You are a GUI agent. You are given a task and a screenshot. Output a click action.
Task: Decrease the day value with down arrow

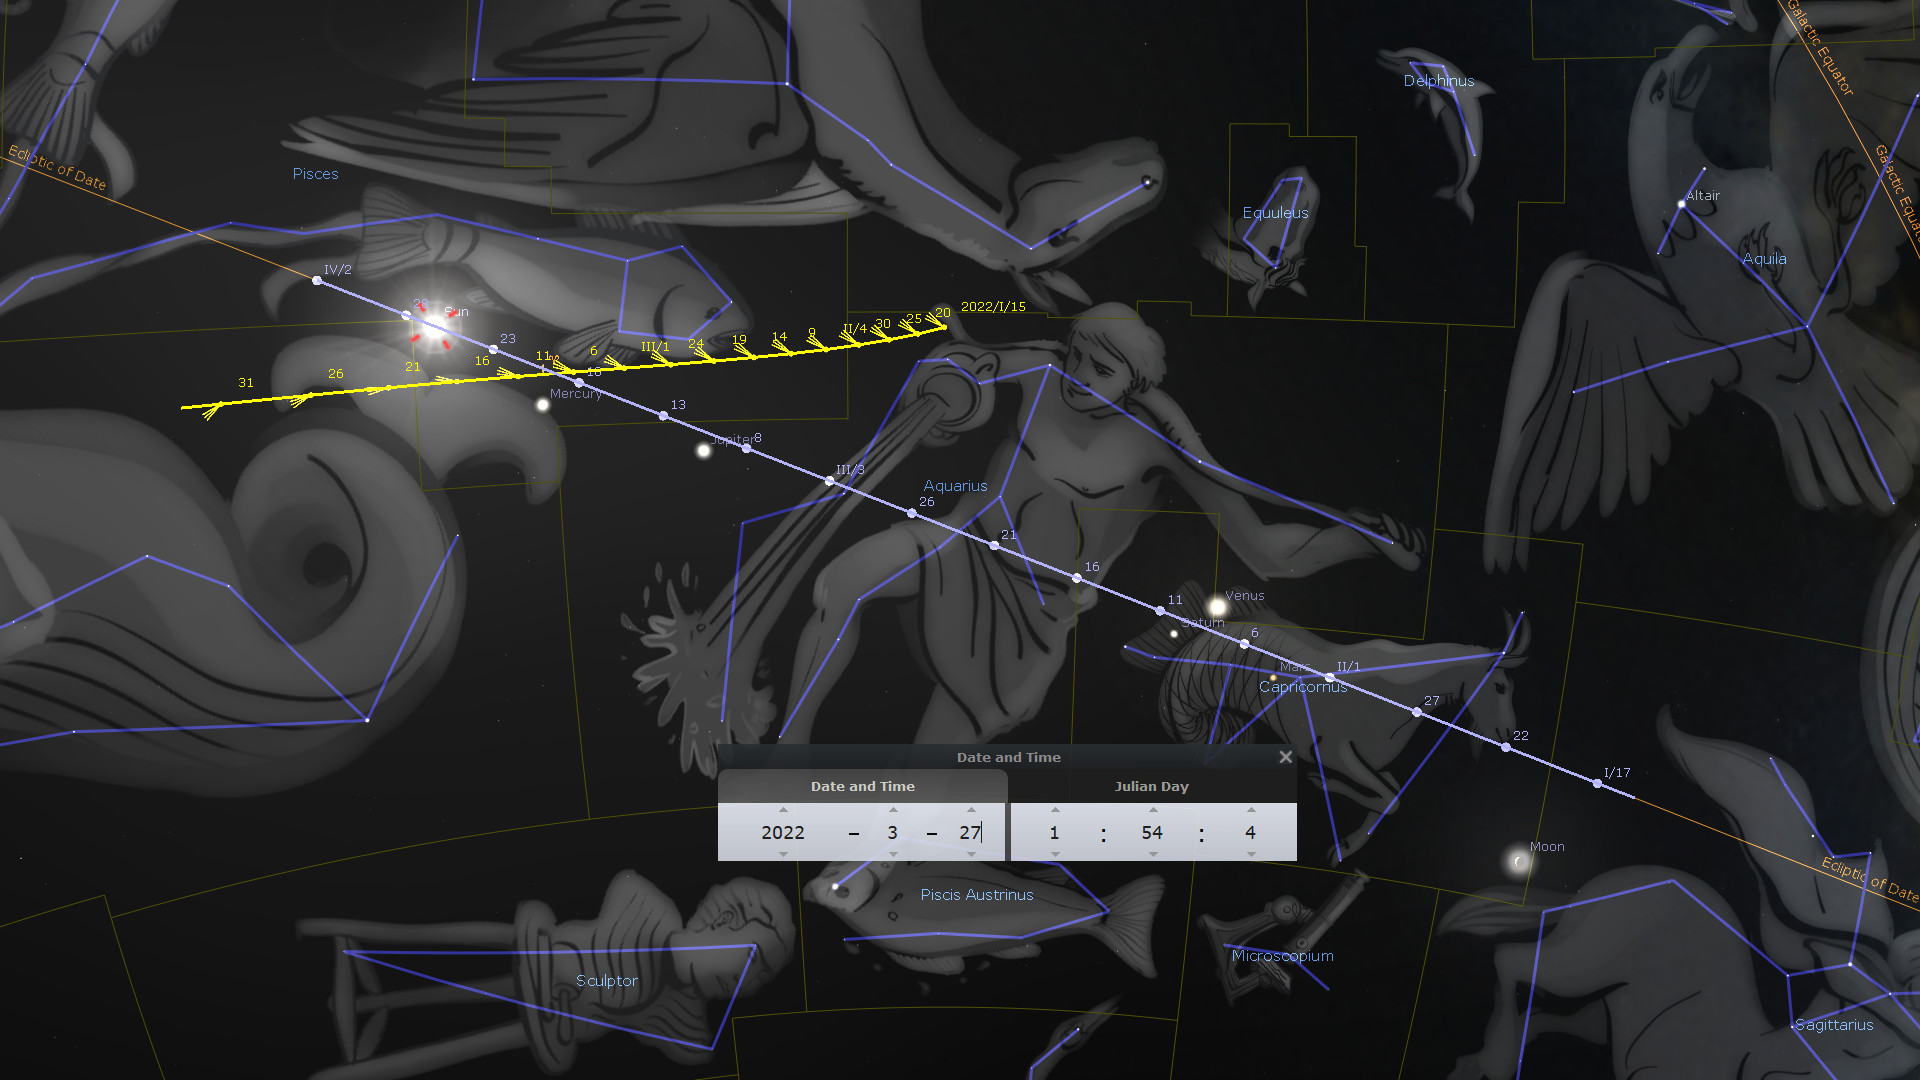coord(971,854)
